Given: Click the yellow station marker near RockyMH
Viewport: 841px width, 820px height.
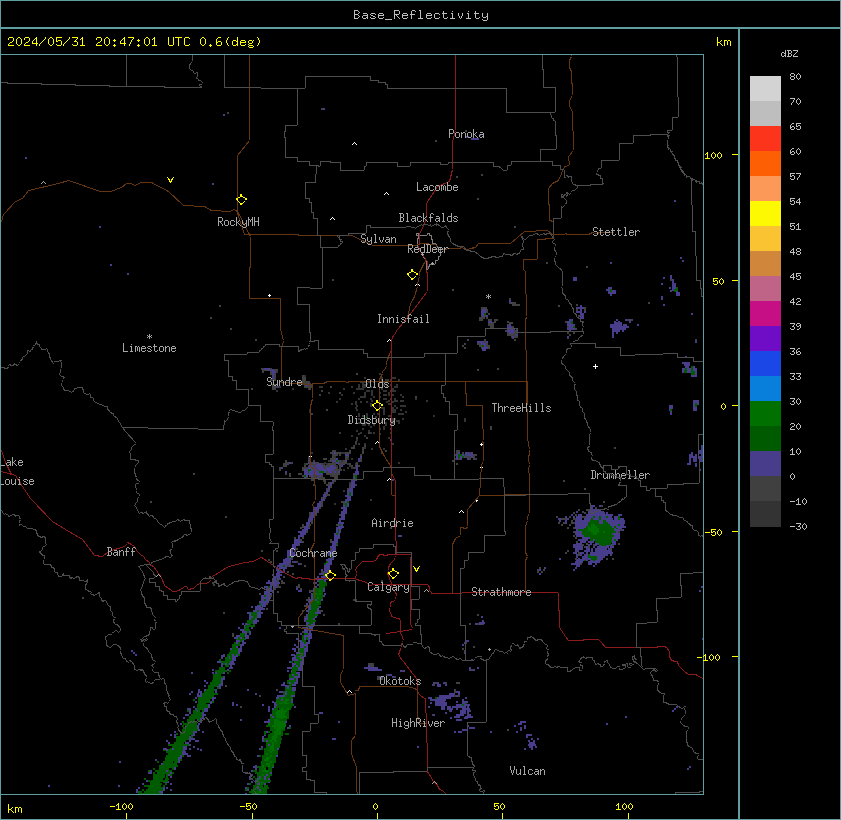Looking at the screenshot, I should pos(241,200).
